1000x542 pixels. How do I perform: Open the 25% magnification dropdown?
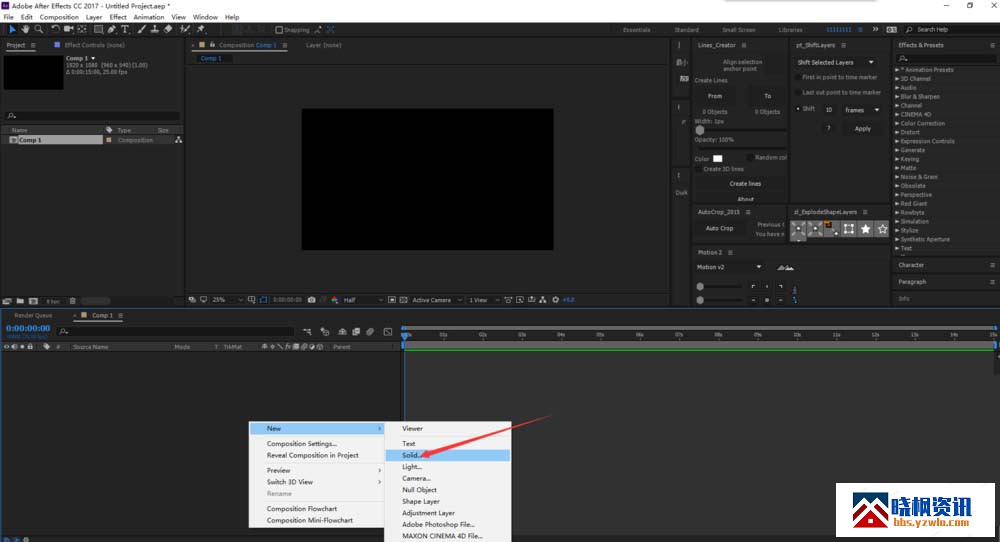pos(228,300)
